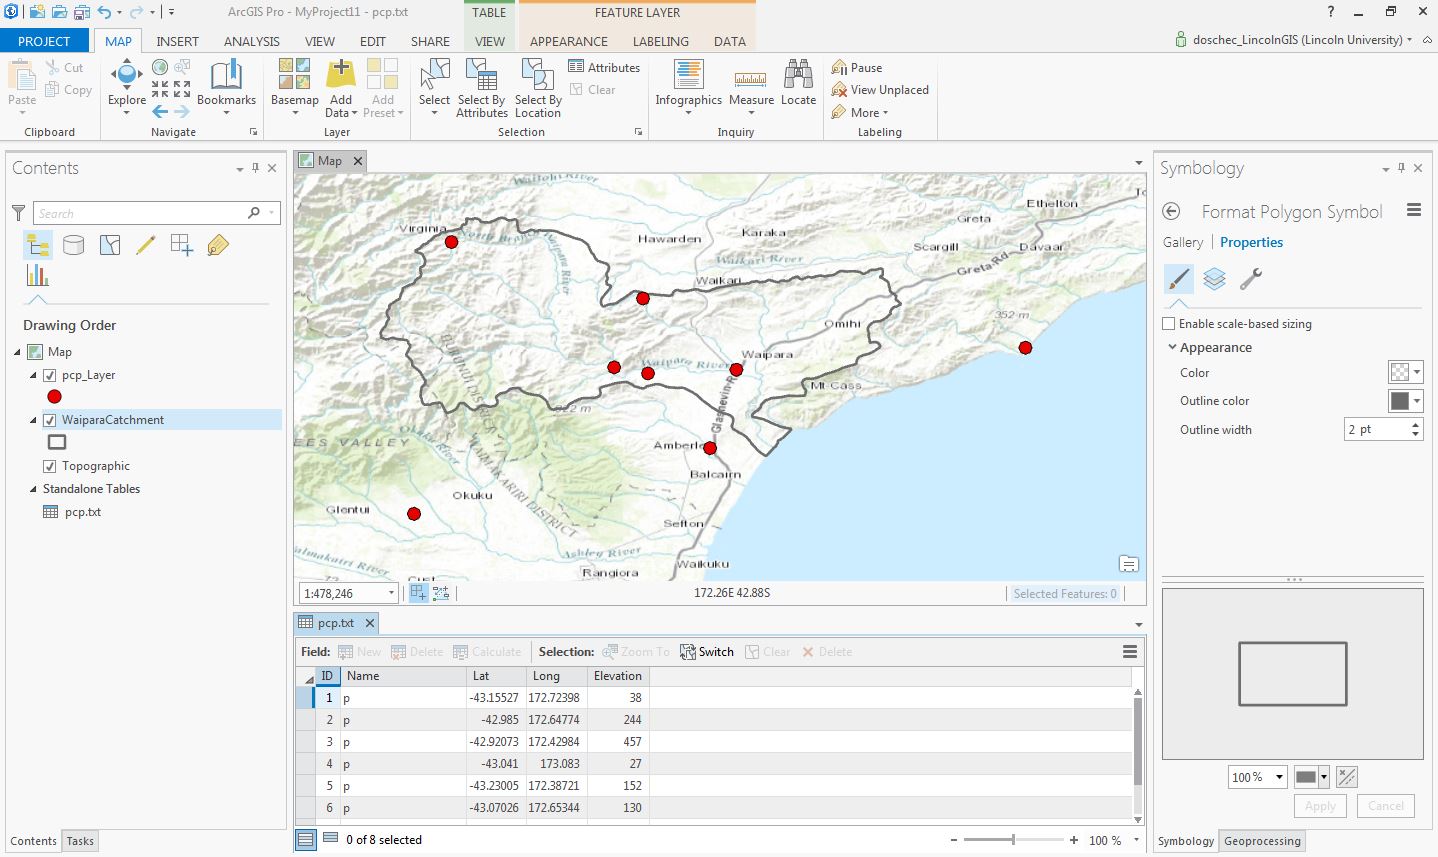The image size is (1438, 857).
Task: Click Switch selection in table toolbar
Action: tap(707, 652)
